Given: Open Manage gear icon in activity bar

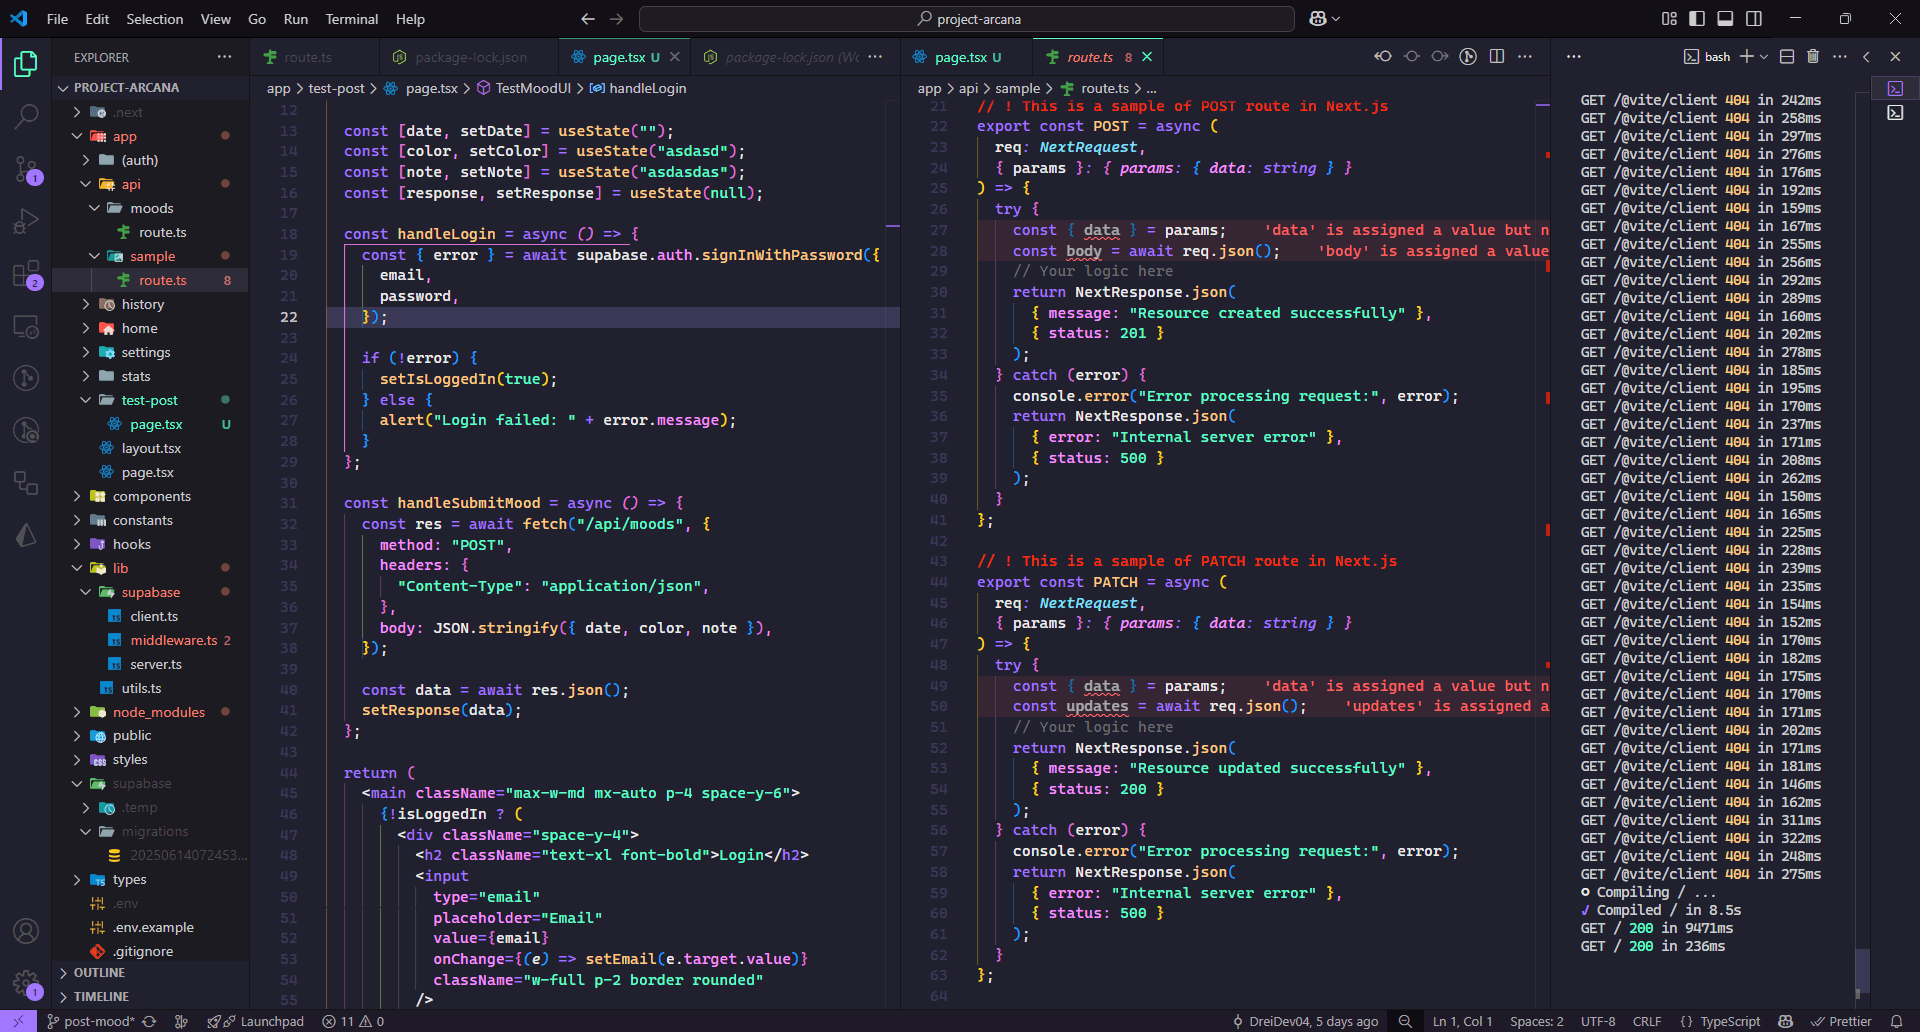Looking at the screenshot, I should click(x=26, y=983).
